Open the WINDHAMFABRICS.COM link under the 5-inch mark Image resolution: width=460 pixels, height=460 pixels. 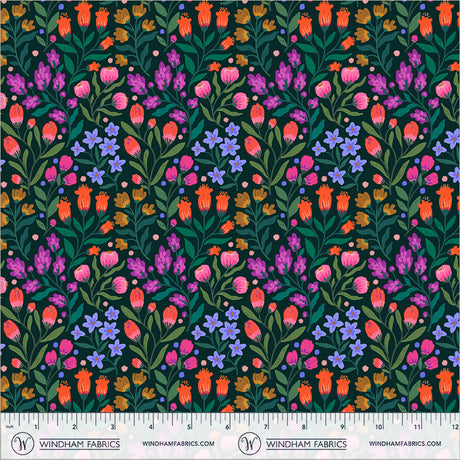click(178, 444)
